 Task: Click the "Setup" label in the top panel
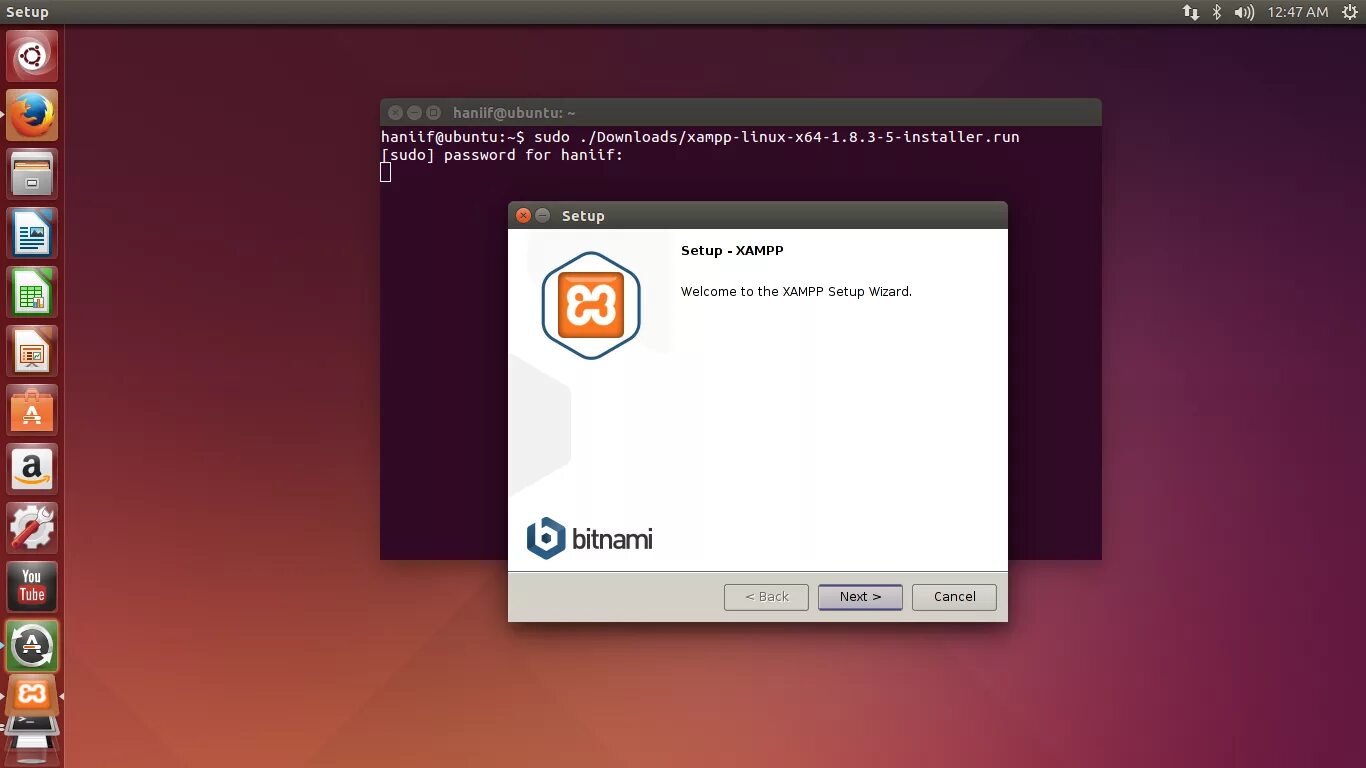(27, 12)
